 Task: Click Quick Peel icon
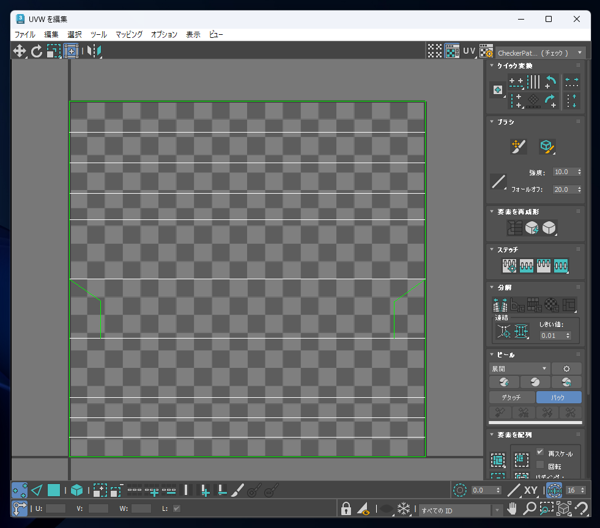coord(504,382)
